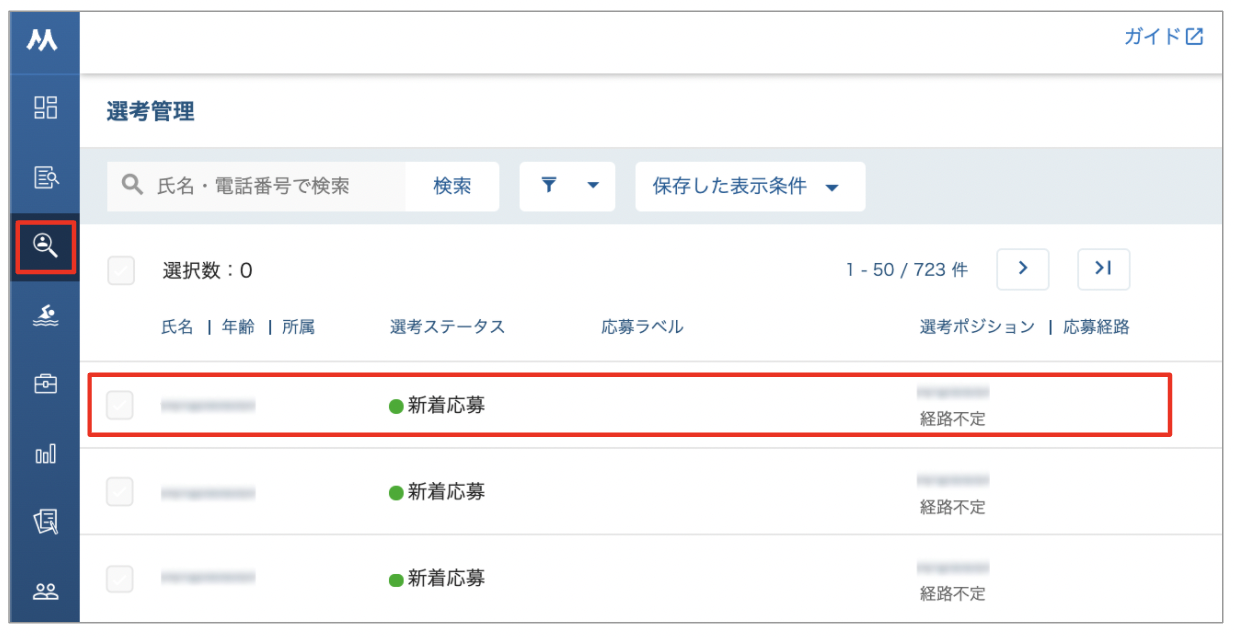The width and height of the screenshot is (1234, 638).
Task: Open the documents stack sidebar icon
Action: 46,522
